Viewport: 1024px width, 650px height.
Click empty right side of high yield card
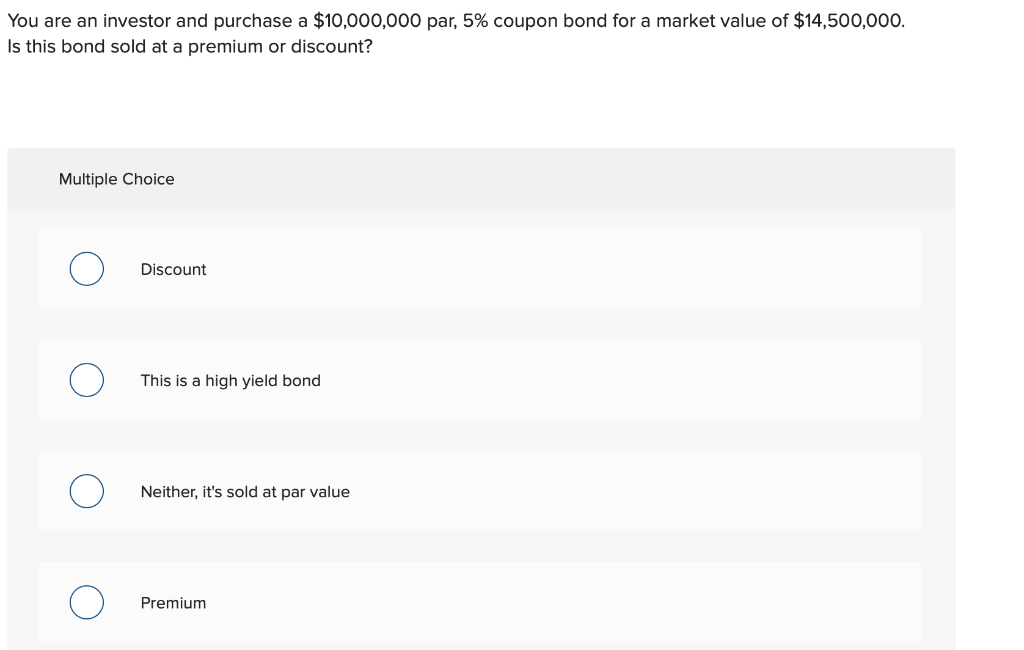[x=650, y=380]
